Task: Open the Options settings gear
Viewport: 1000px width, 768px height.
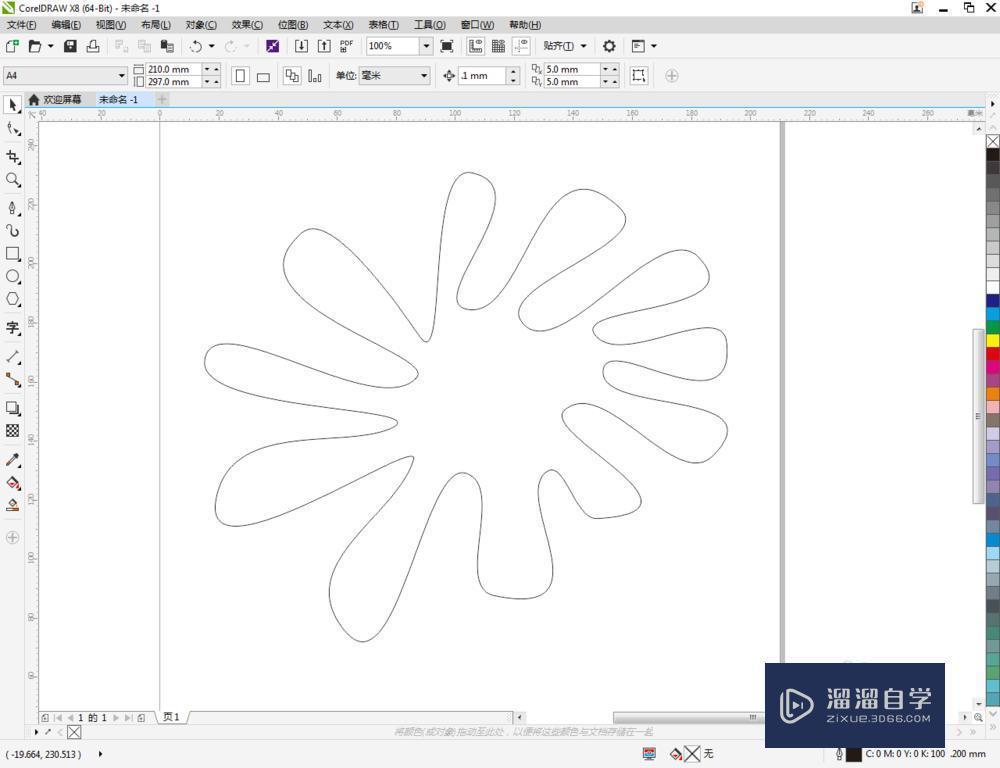Action: click(608, 46)
